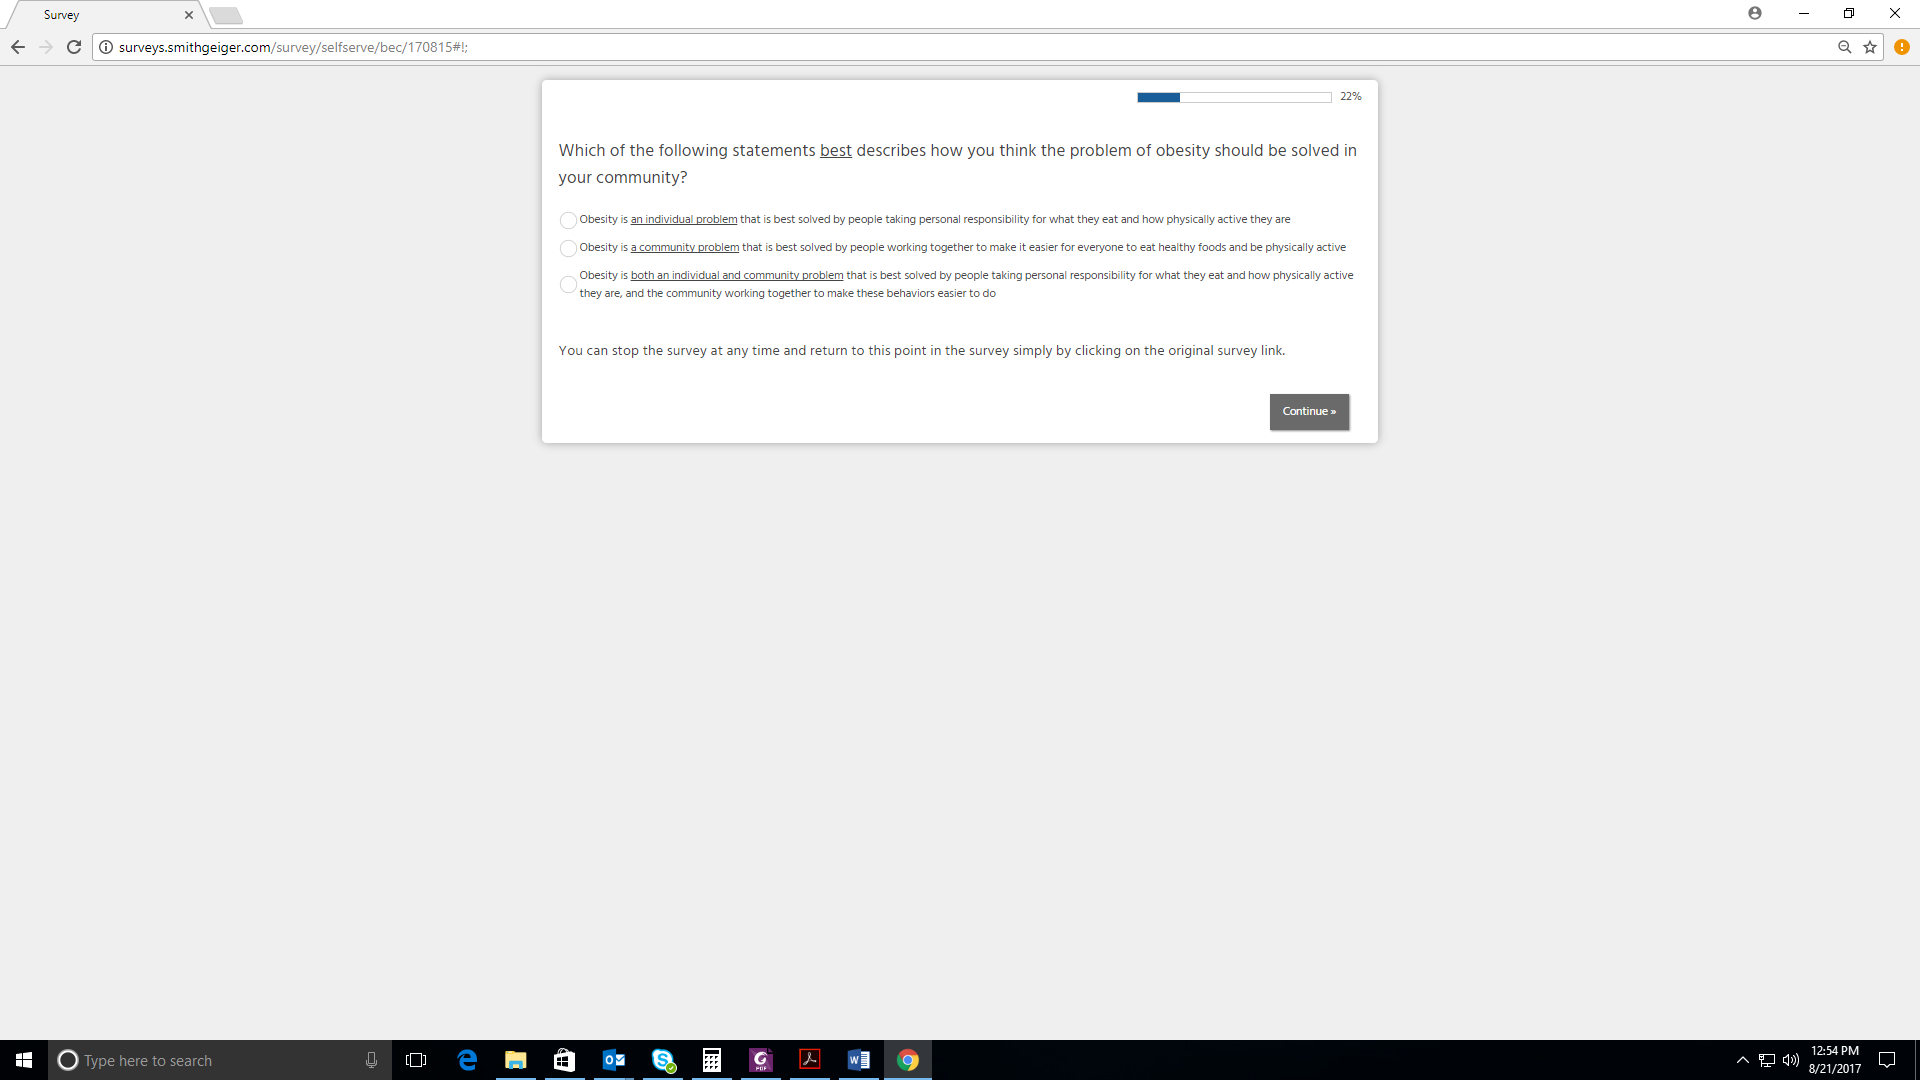1920x1080 pixels.
Task: Select 'a community problem' radio option
Action: (568, 248)
